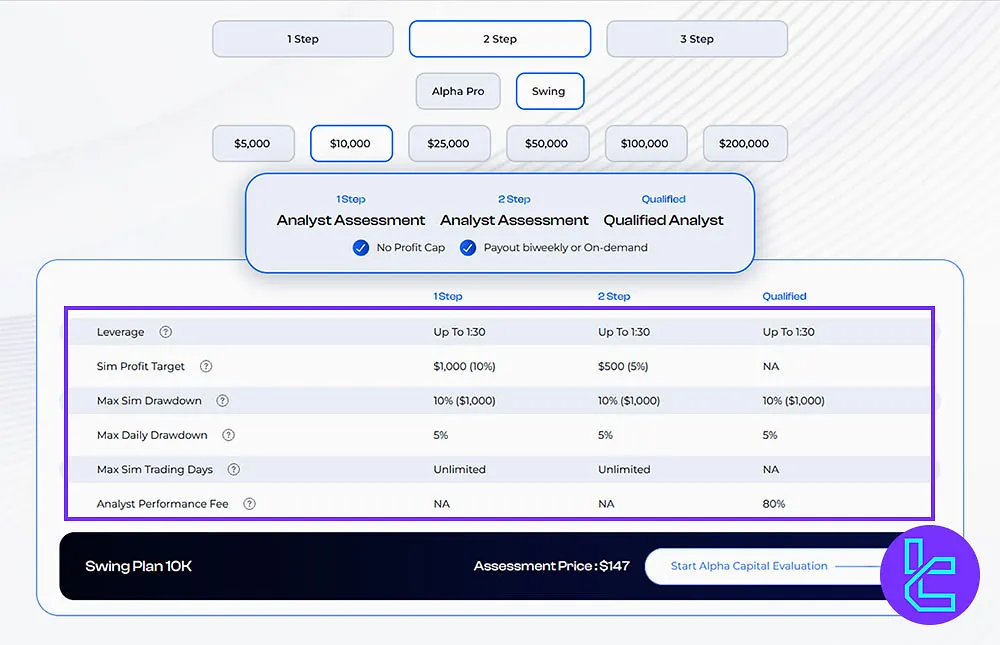Choose the $200,000 account size
This screenshot has height=645, width=1000.
[745, 144]
